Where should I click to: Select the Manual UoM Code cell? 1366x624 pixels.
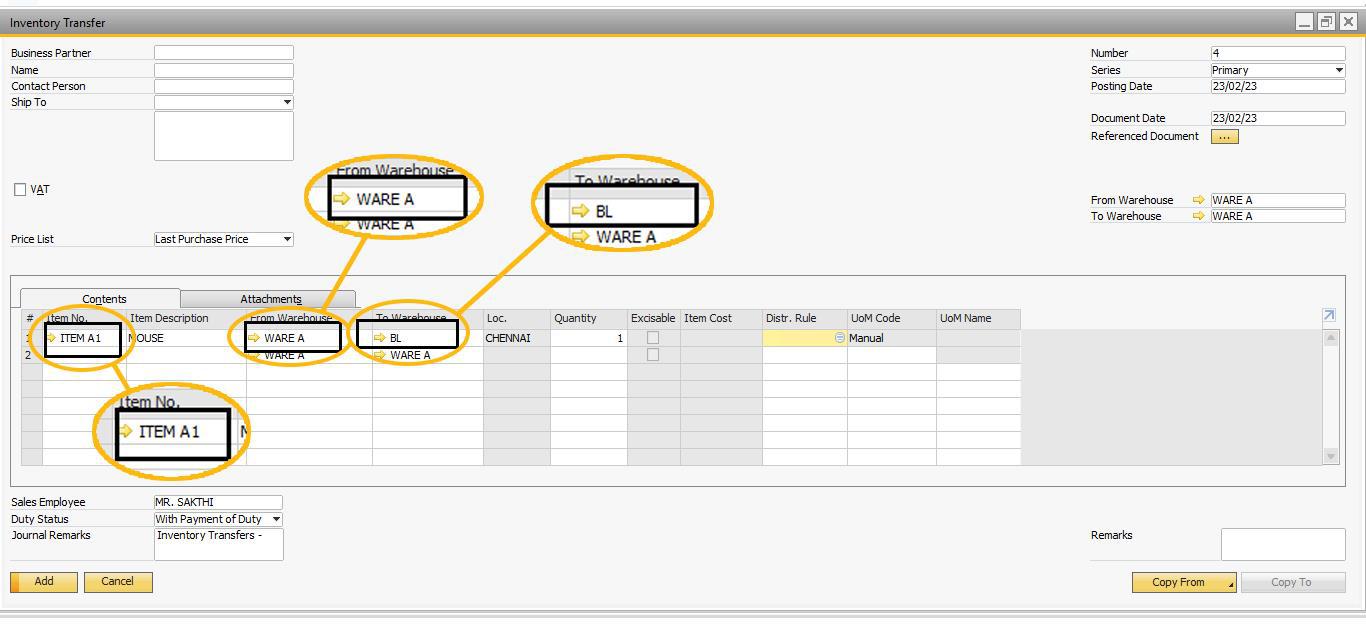coord(891,338)
